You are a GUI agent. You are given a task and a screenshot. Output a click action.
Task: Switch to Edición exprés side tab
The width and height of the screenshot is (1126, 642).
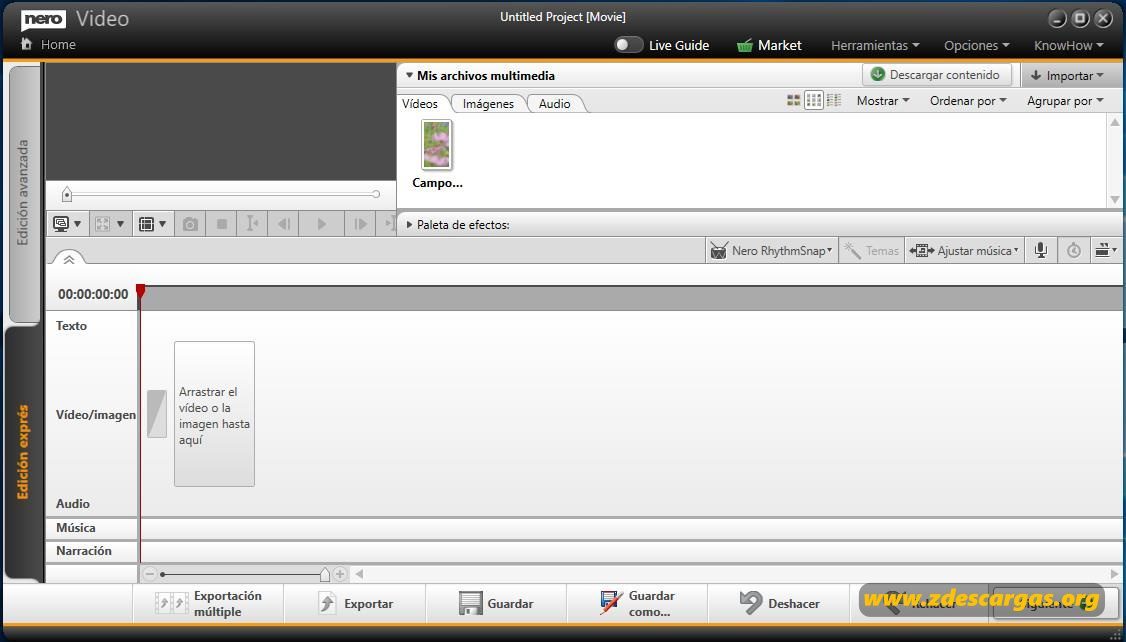24,452
